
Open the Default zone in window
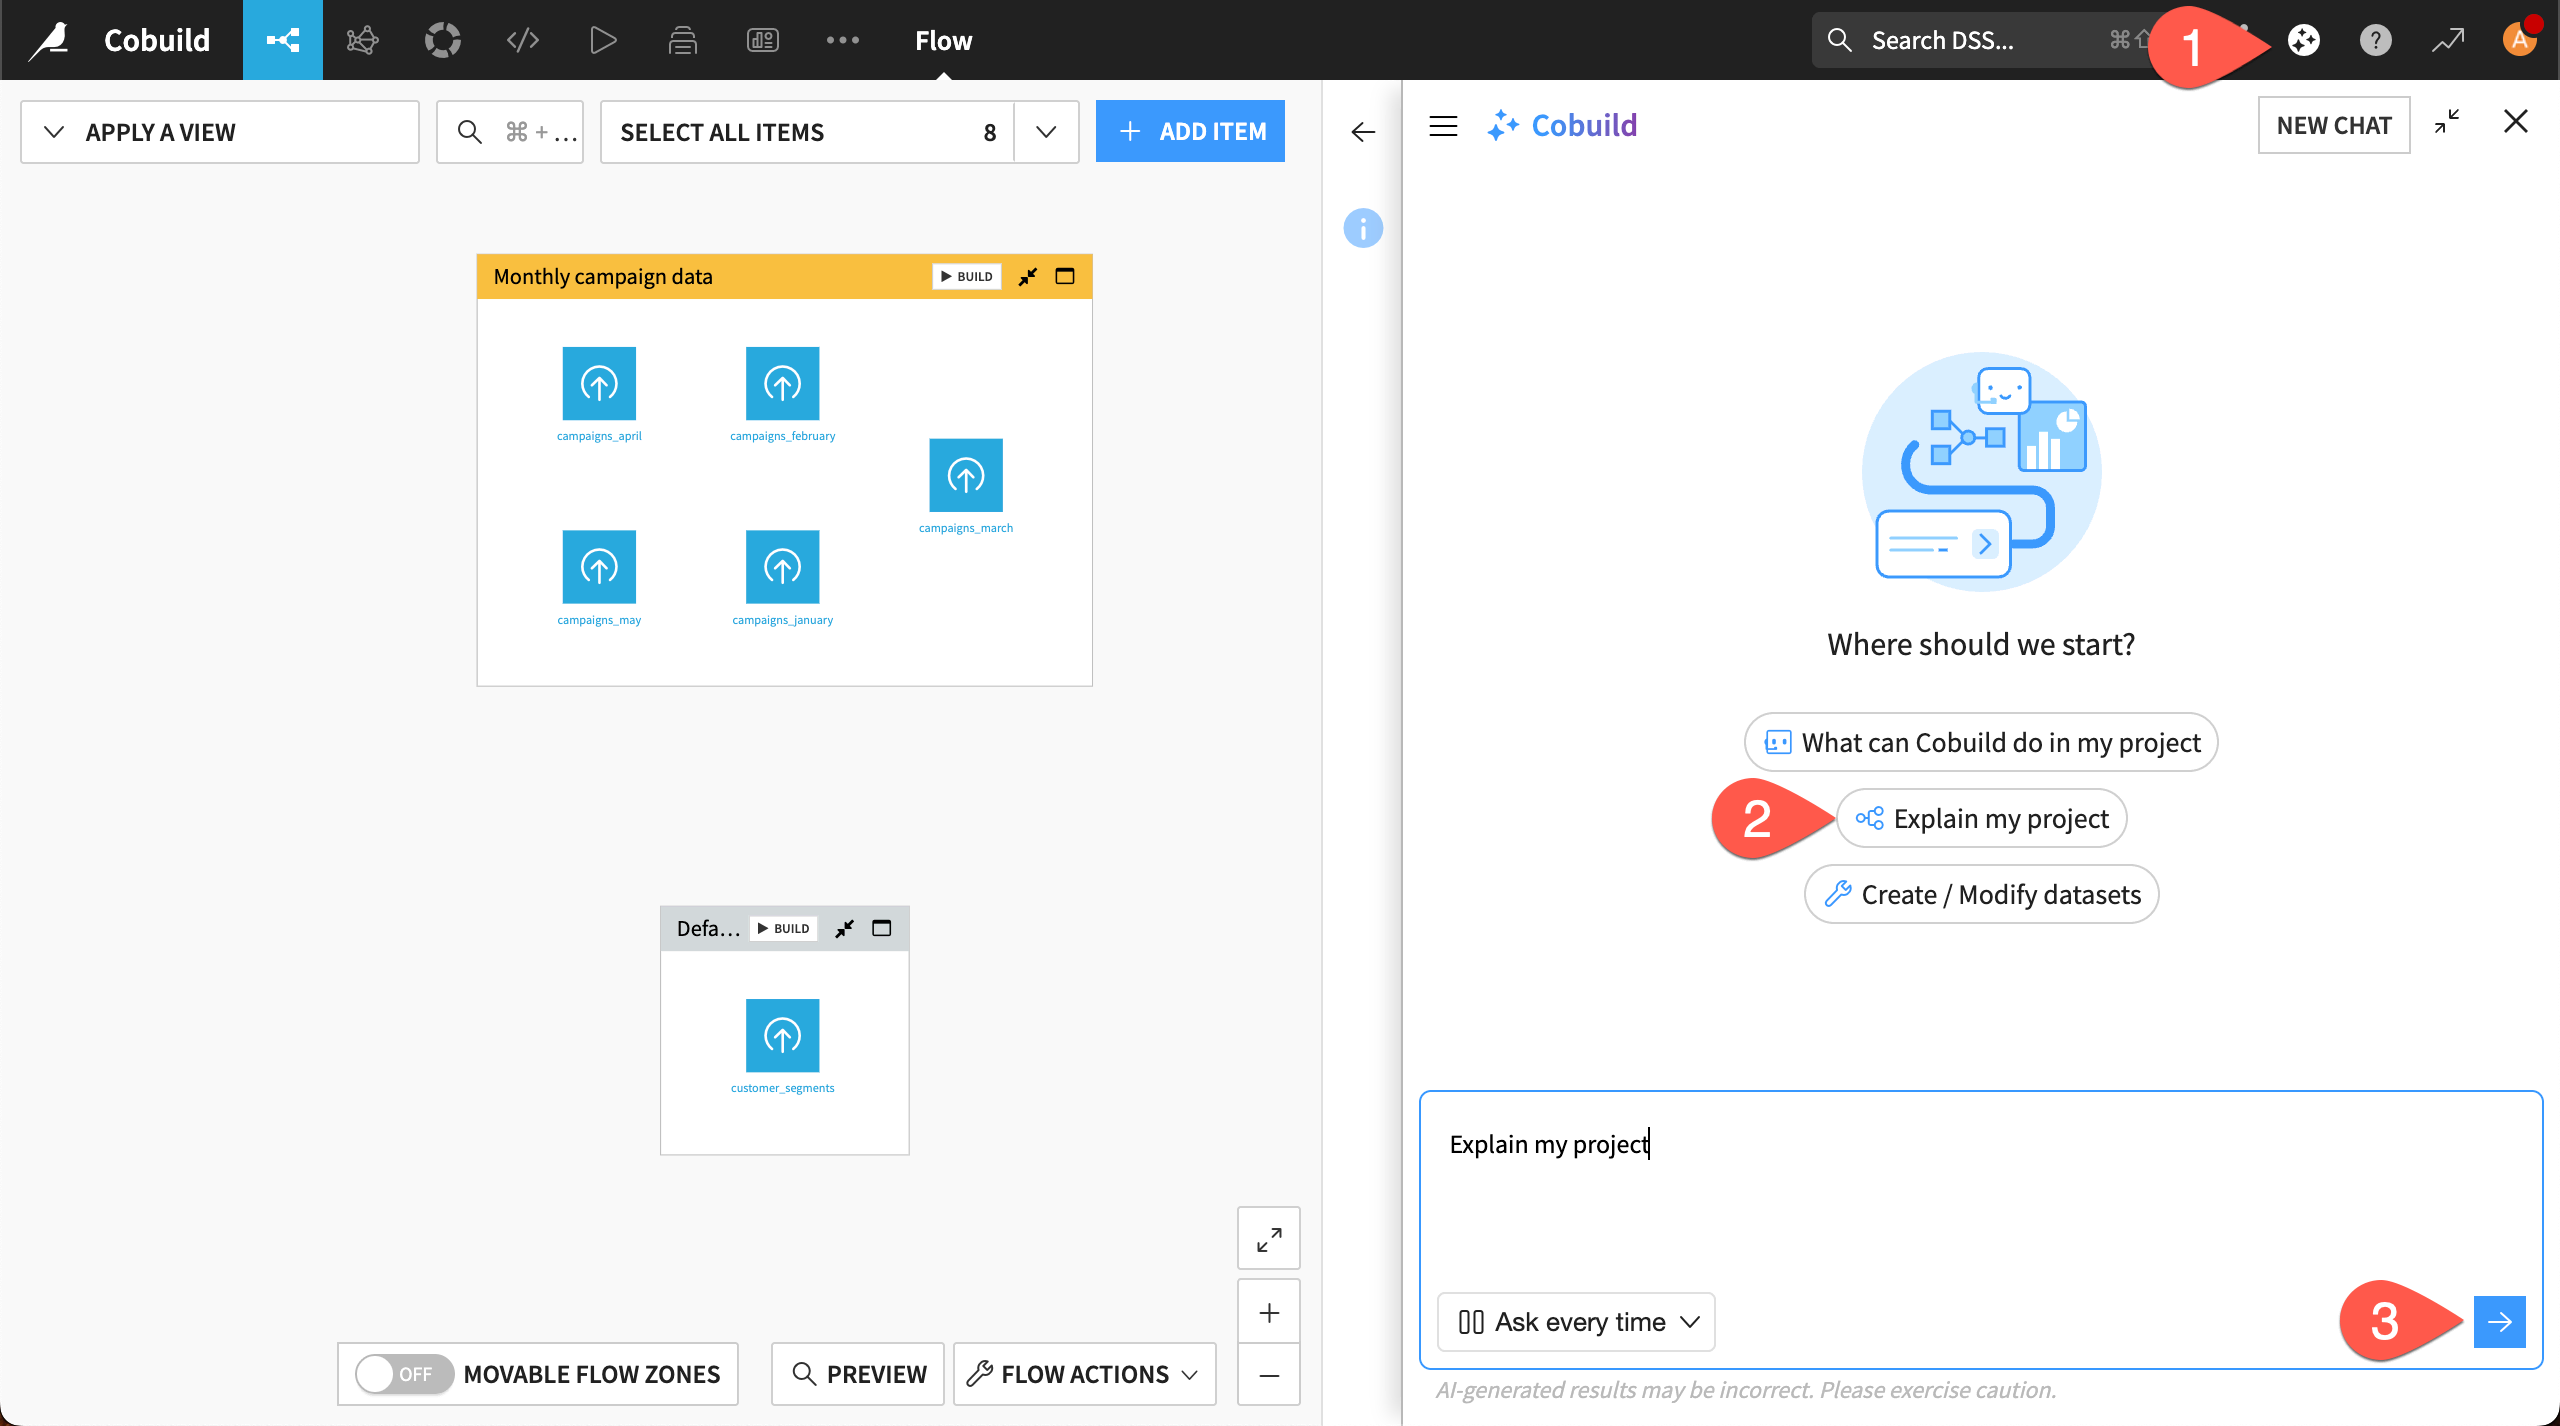881,929
